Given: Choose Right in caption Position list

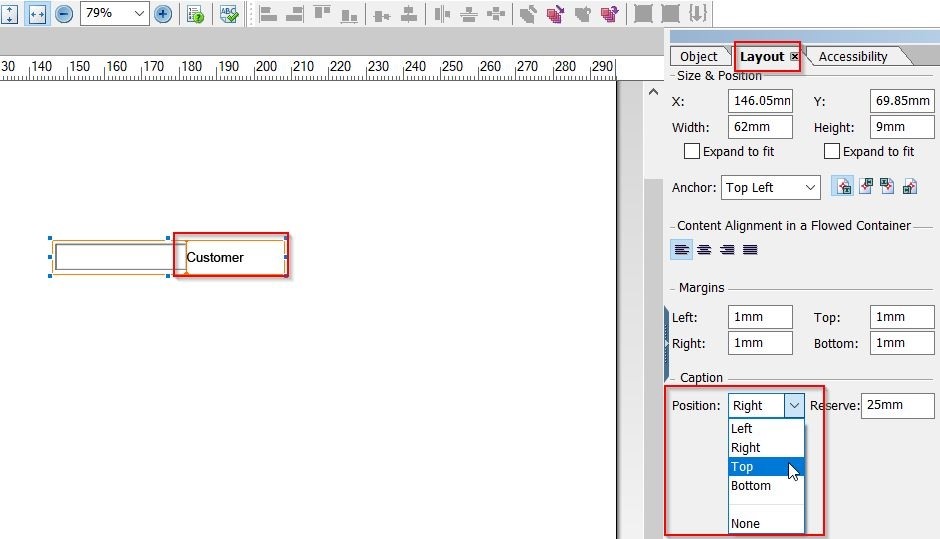Looking at the screenshot, I should point(766,448).
